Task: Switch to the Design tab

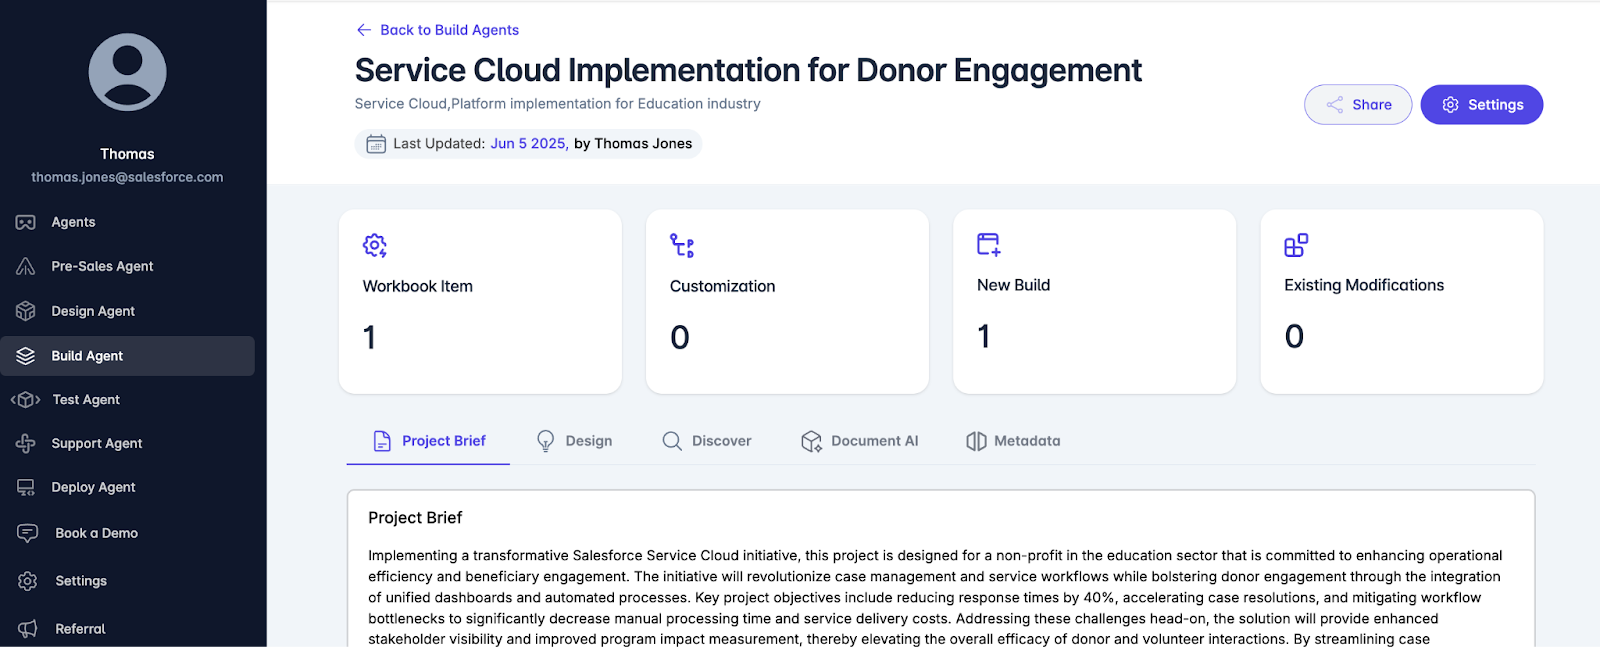Action: (x=574, y=441)
